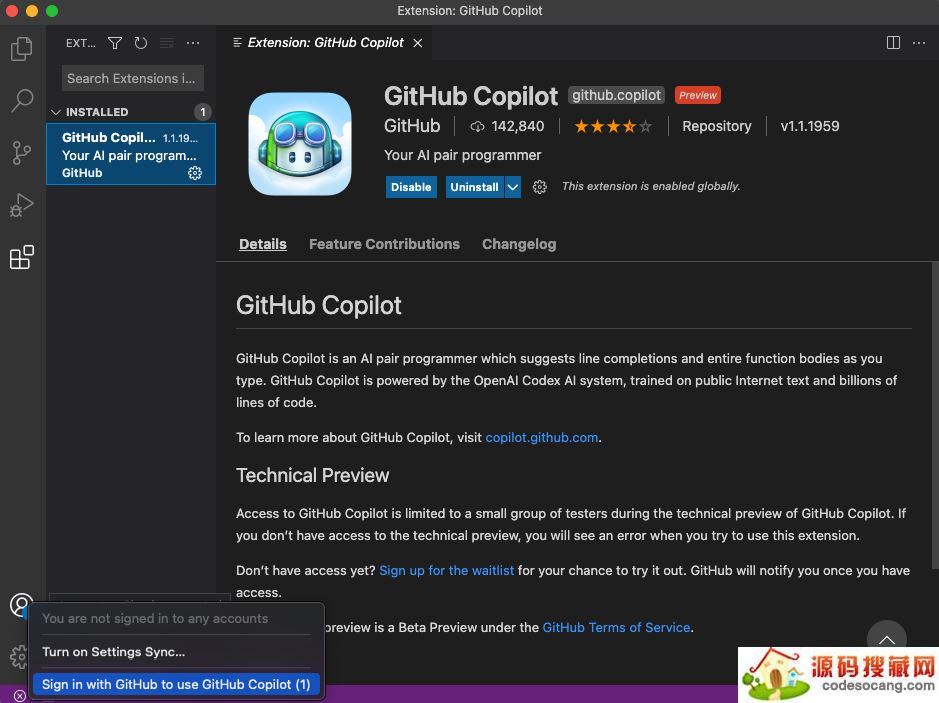Click the Sign up for the waitlist link
Viewport: 939px width, 703px height.
click(446, 570)
